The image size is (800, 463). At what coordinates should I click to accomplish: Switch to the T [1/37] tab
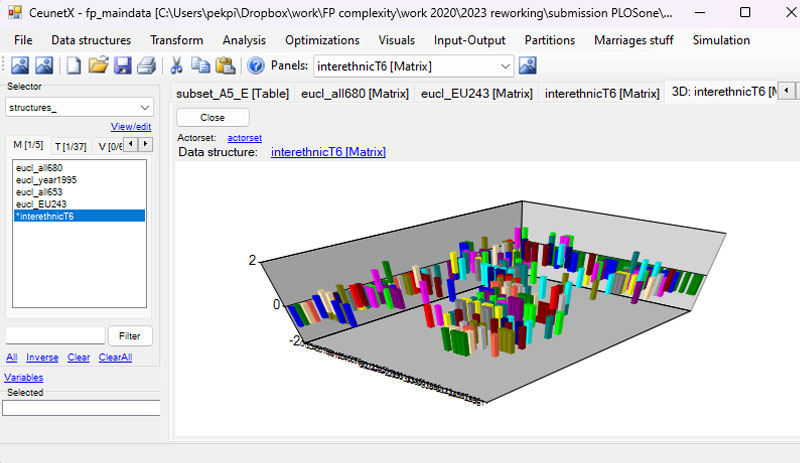[x=72, y=146]
